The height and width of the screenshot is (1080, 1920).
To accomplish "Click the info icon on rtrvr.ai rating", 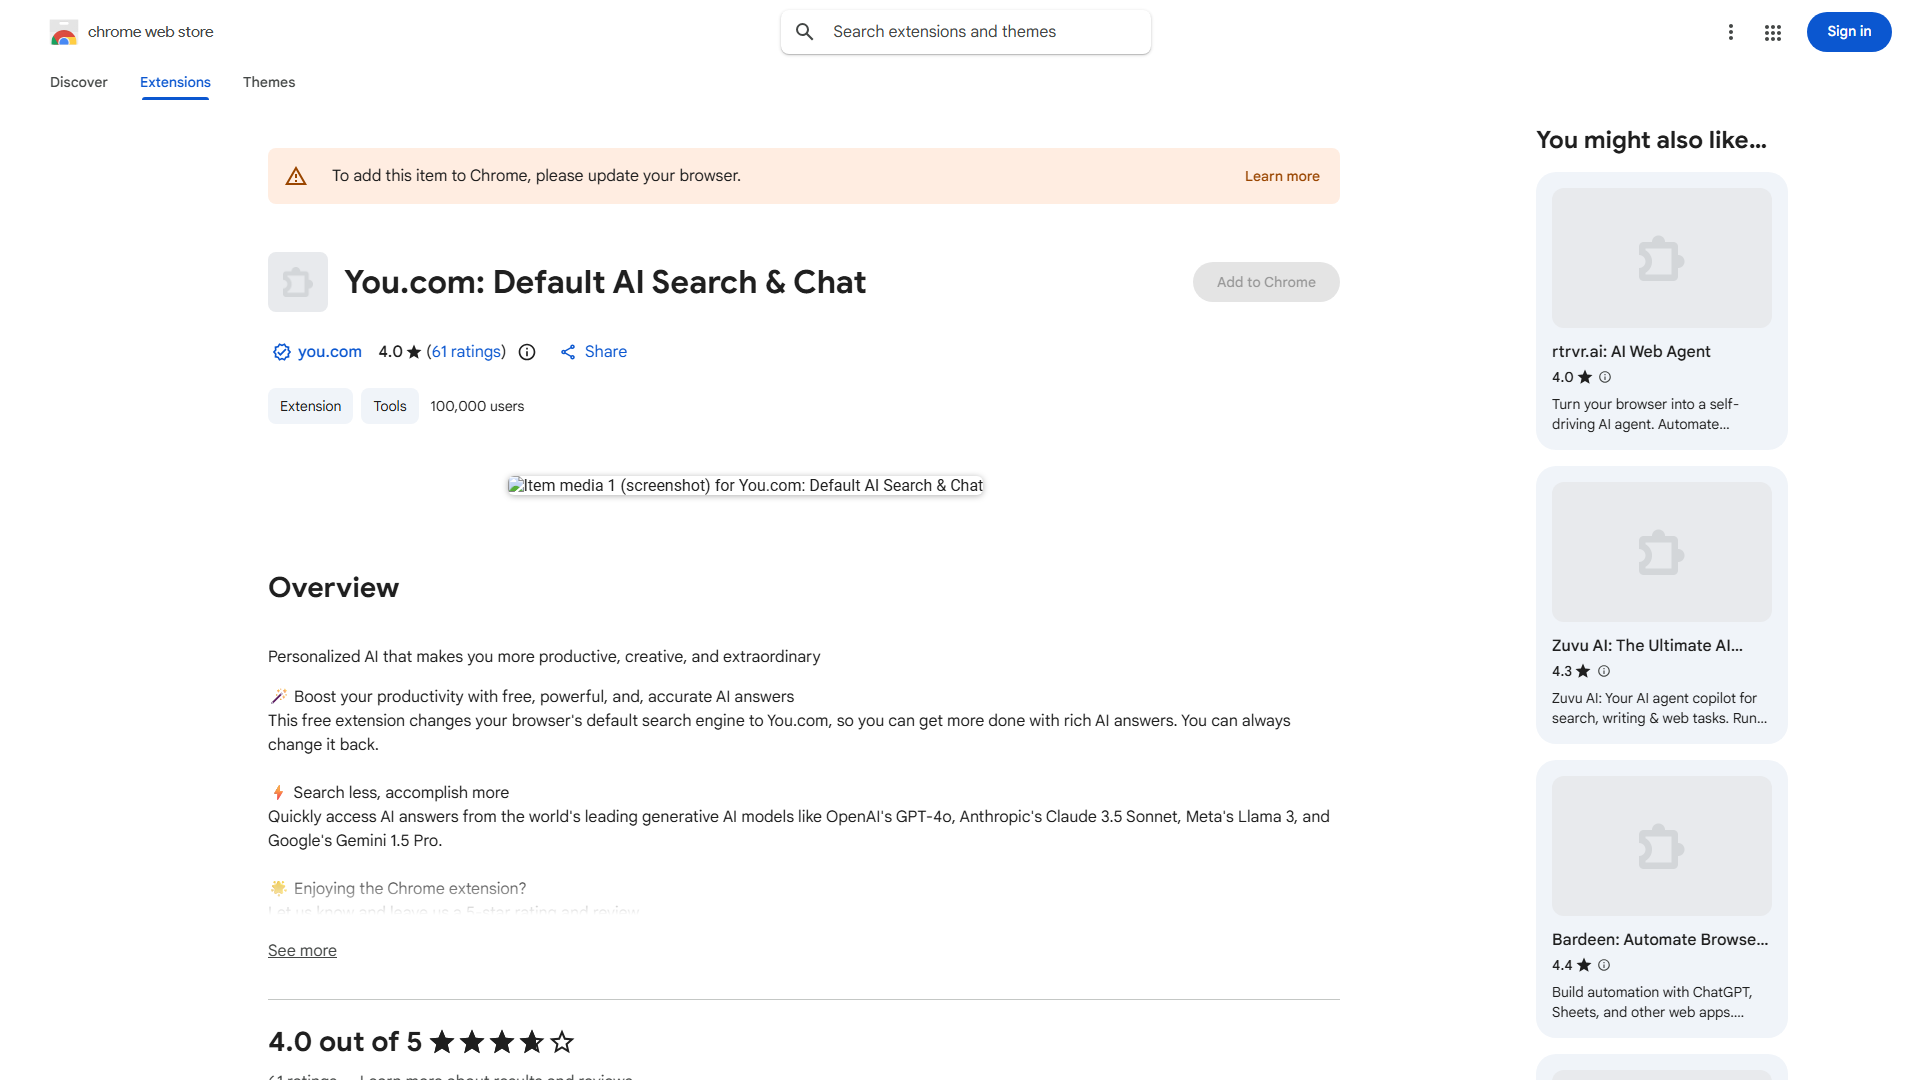I will [x=1605, y=377].
